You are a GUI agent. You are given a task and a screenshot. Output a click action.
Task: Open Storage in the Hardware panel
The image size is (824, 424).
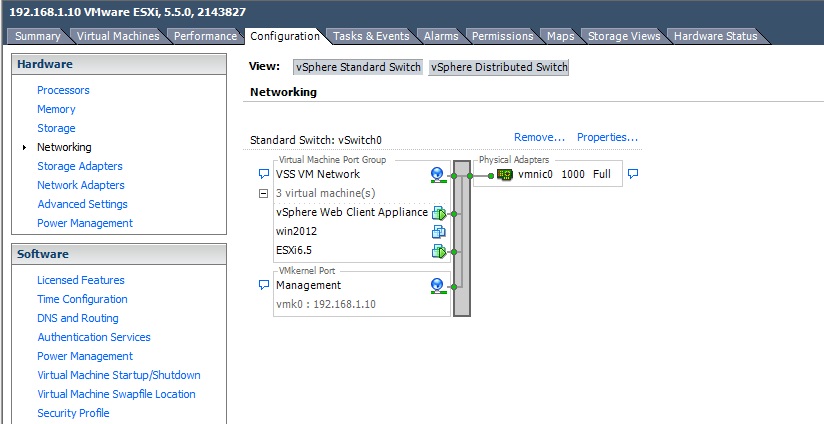click(x=56, y=128)
